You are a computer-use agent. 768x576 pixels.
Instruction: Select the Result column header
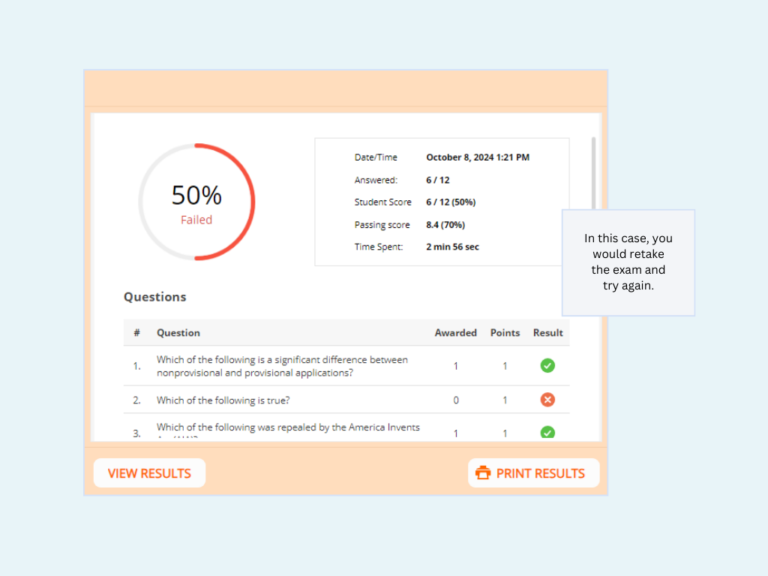coord(547,333)
